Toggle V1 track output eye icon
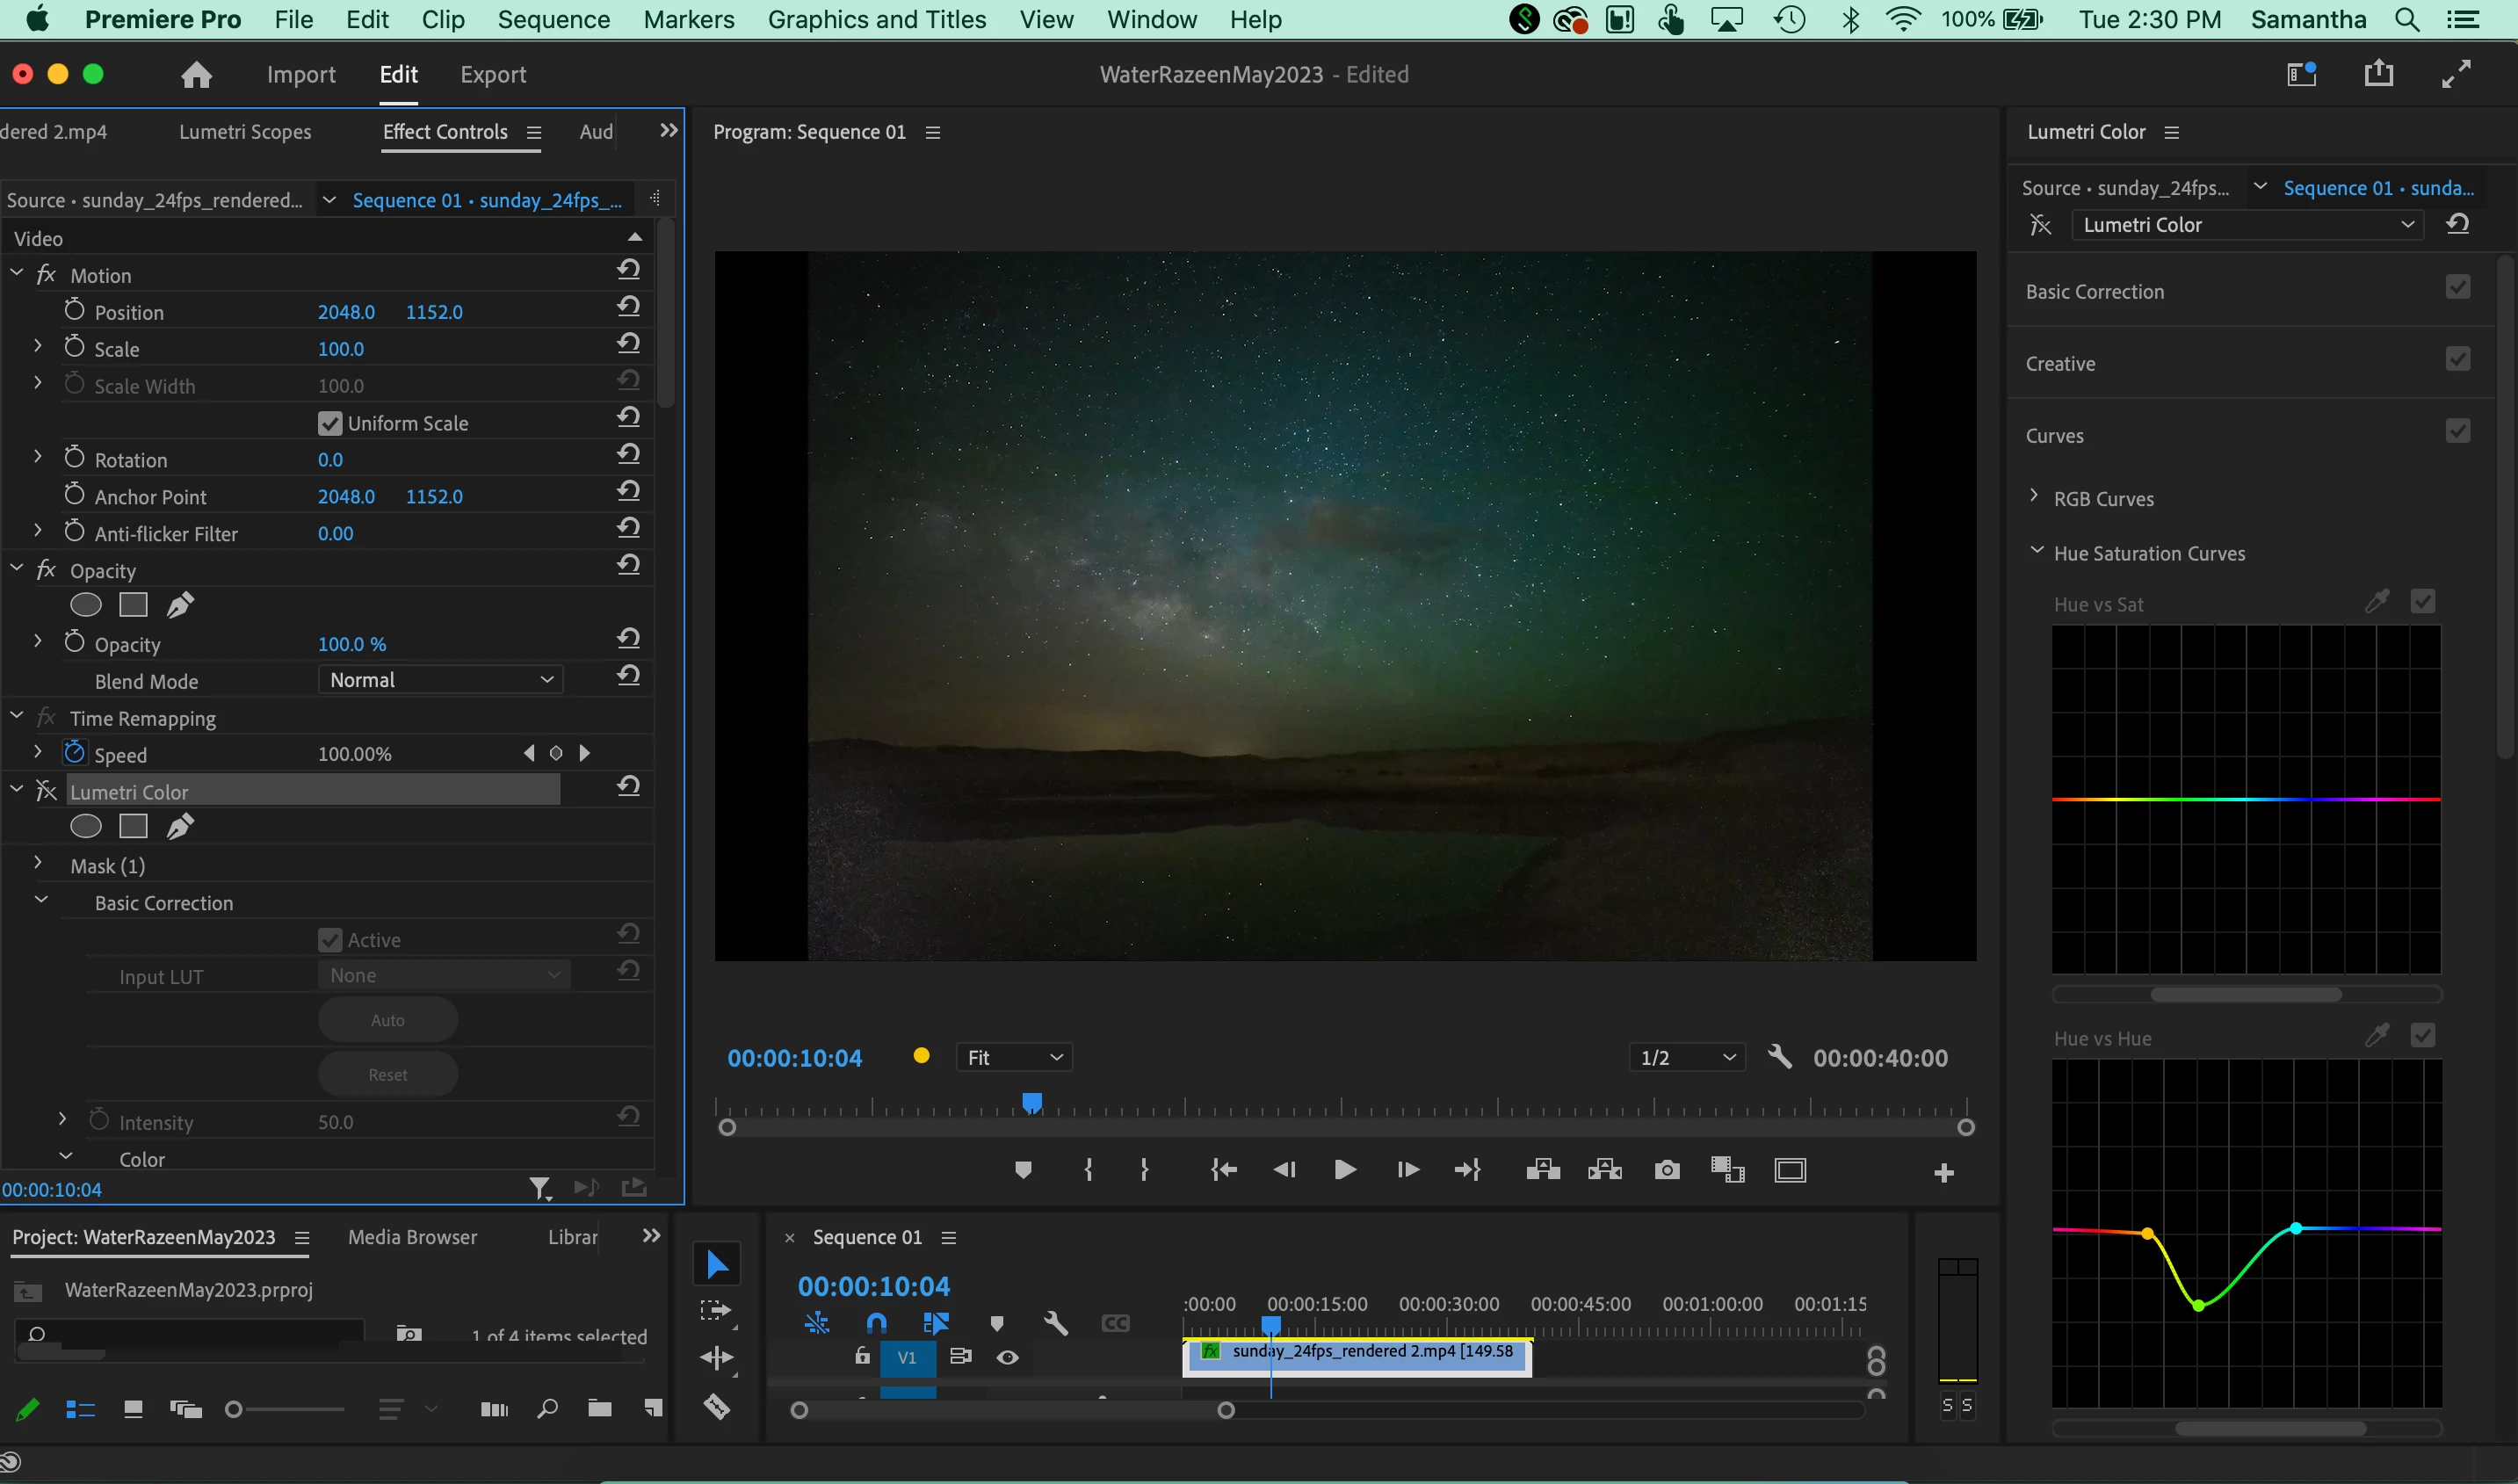 point(1007,1357)
